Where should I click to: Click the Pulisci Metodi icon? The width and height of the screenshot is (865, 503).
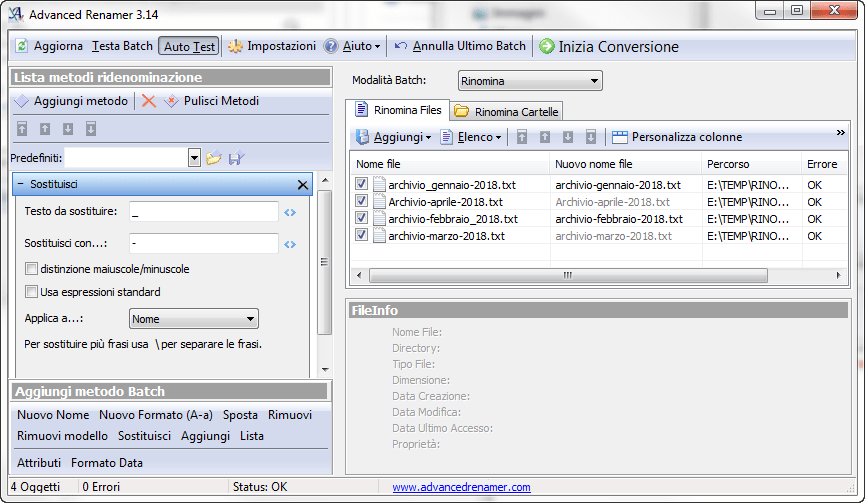tap(172, 101)
